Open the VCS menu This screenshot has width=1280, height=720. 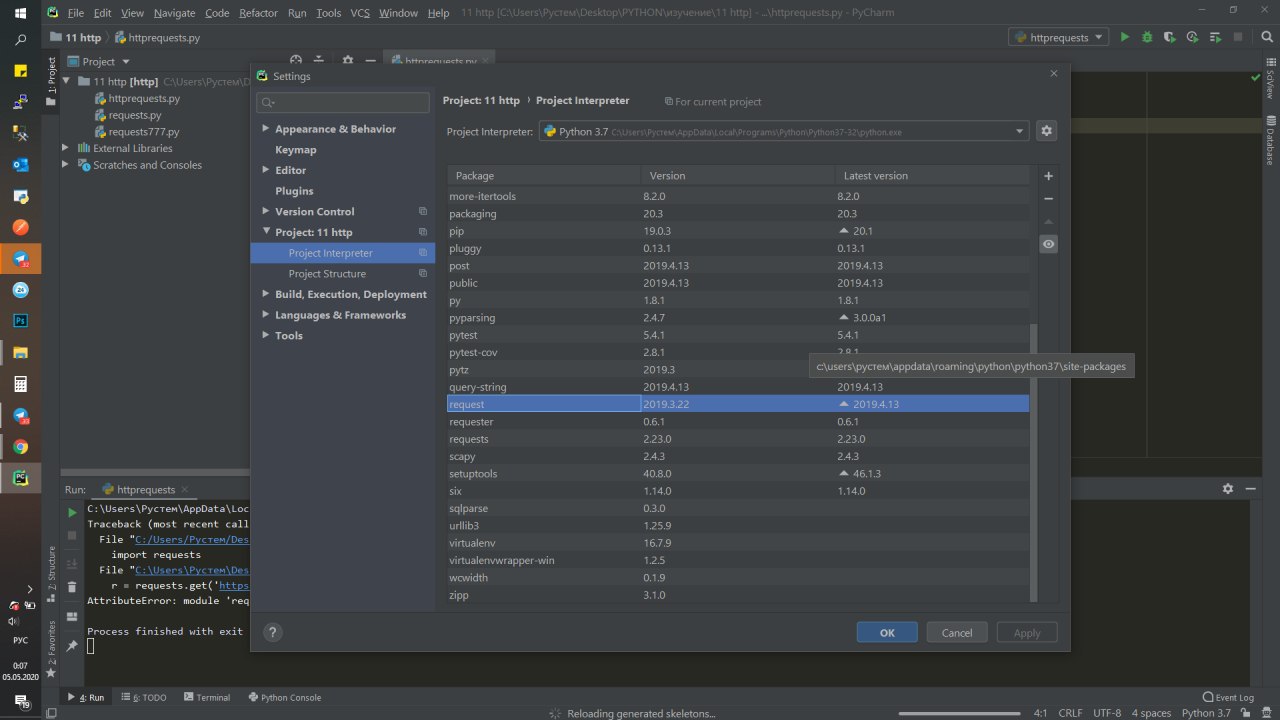360,13
